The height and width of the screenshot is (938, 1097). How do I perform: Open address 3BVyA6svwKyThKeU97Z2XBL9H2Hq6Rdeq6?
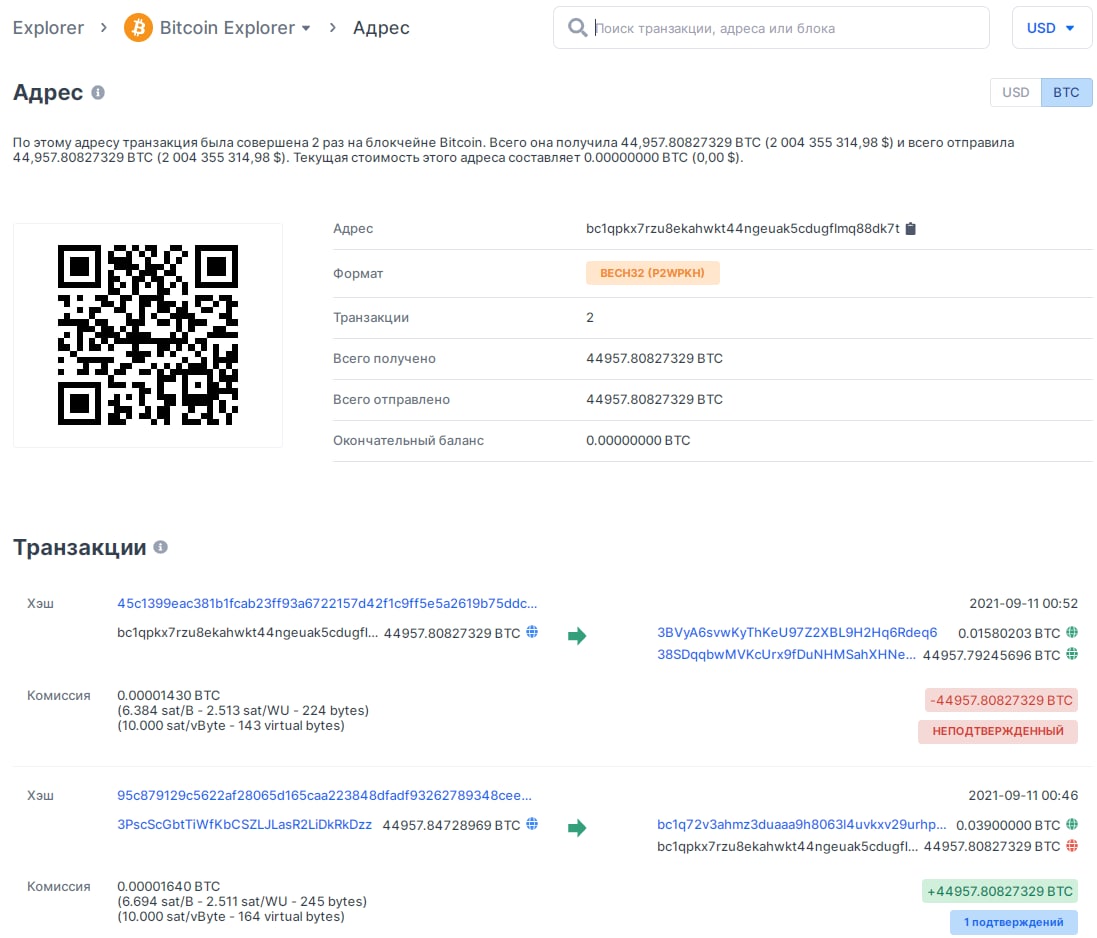(x=797, y=632)
